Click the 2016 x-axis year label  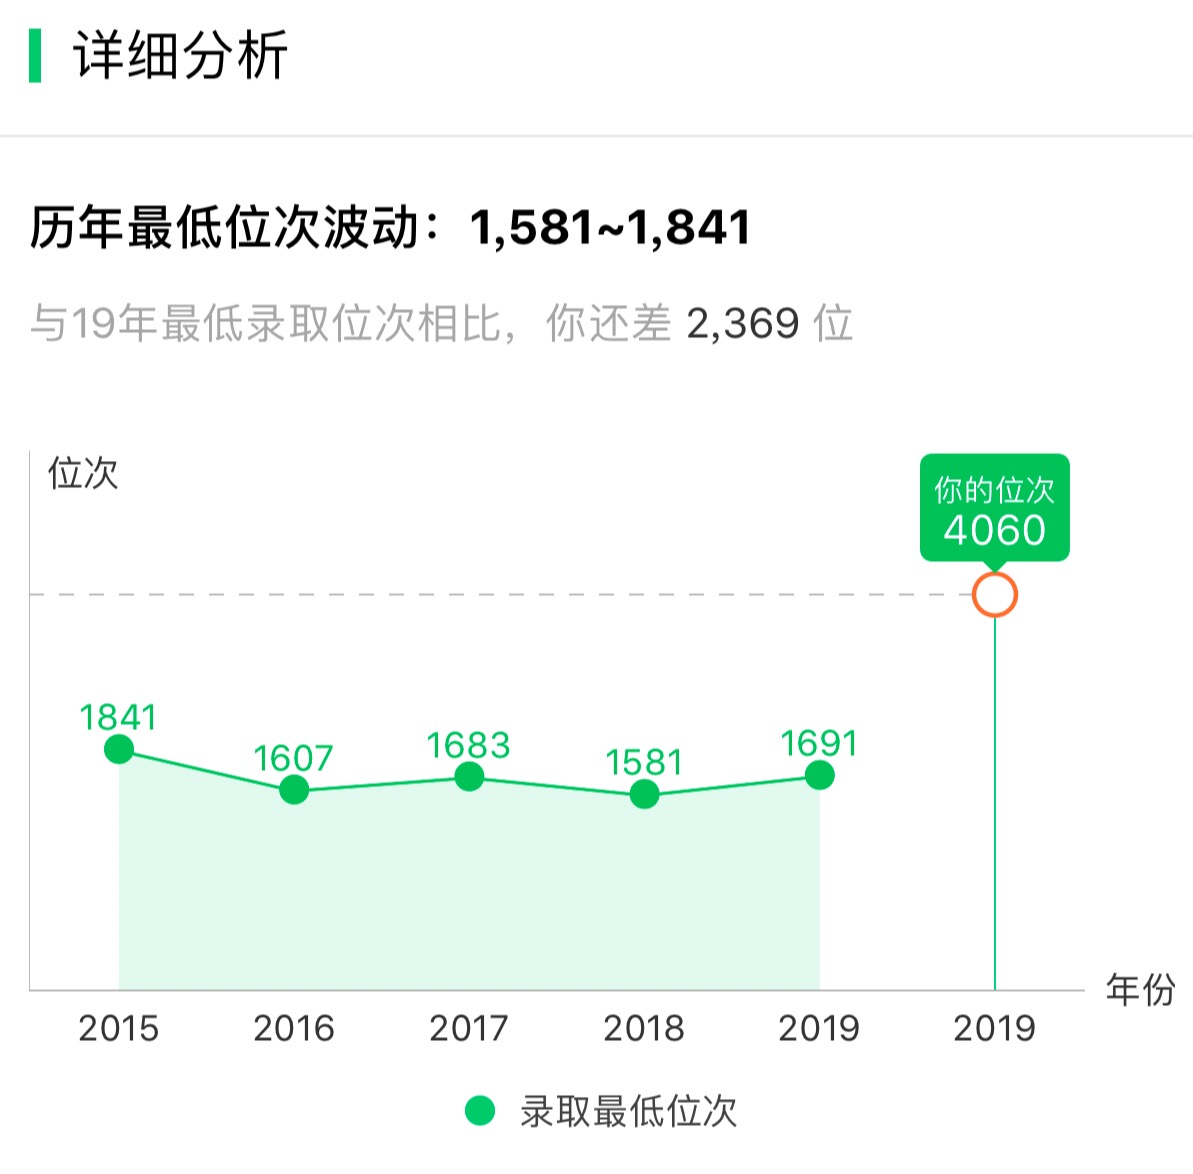pyautogui.click(x=294, y=1029)
